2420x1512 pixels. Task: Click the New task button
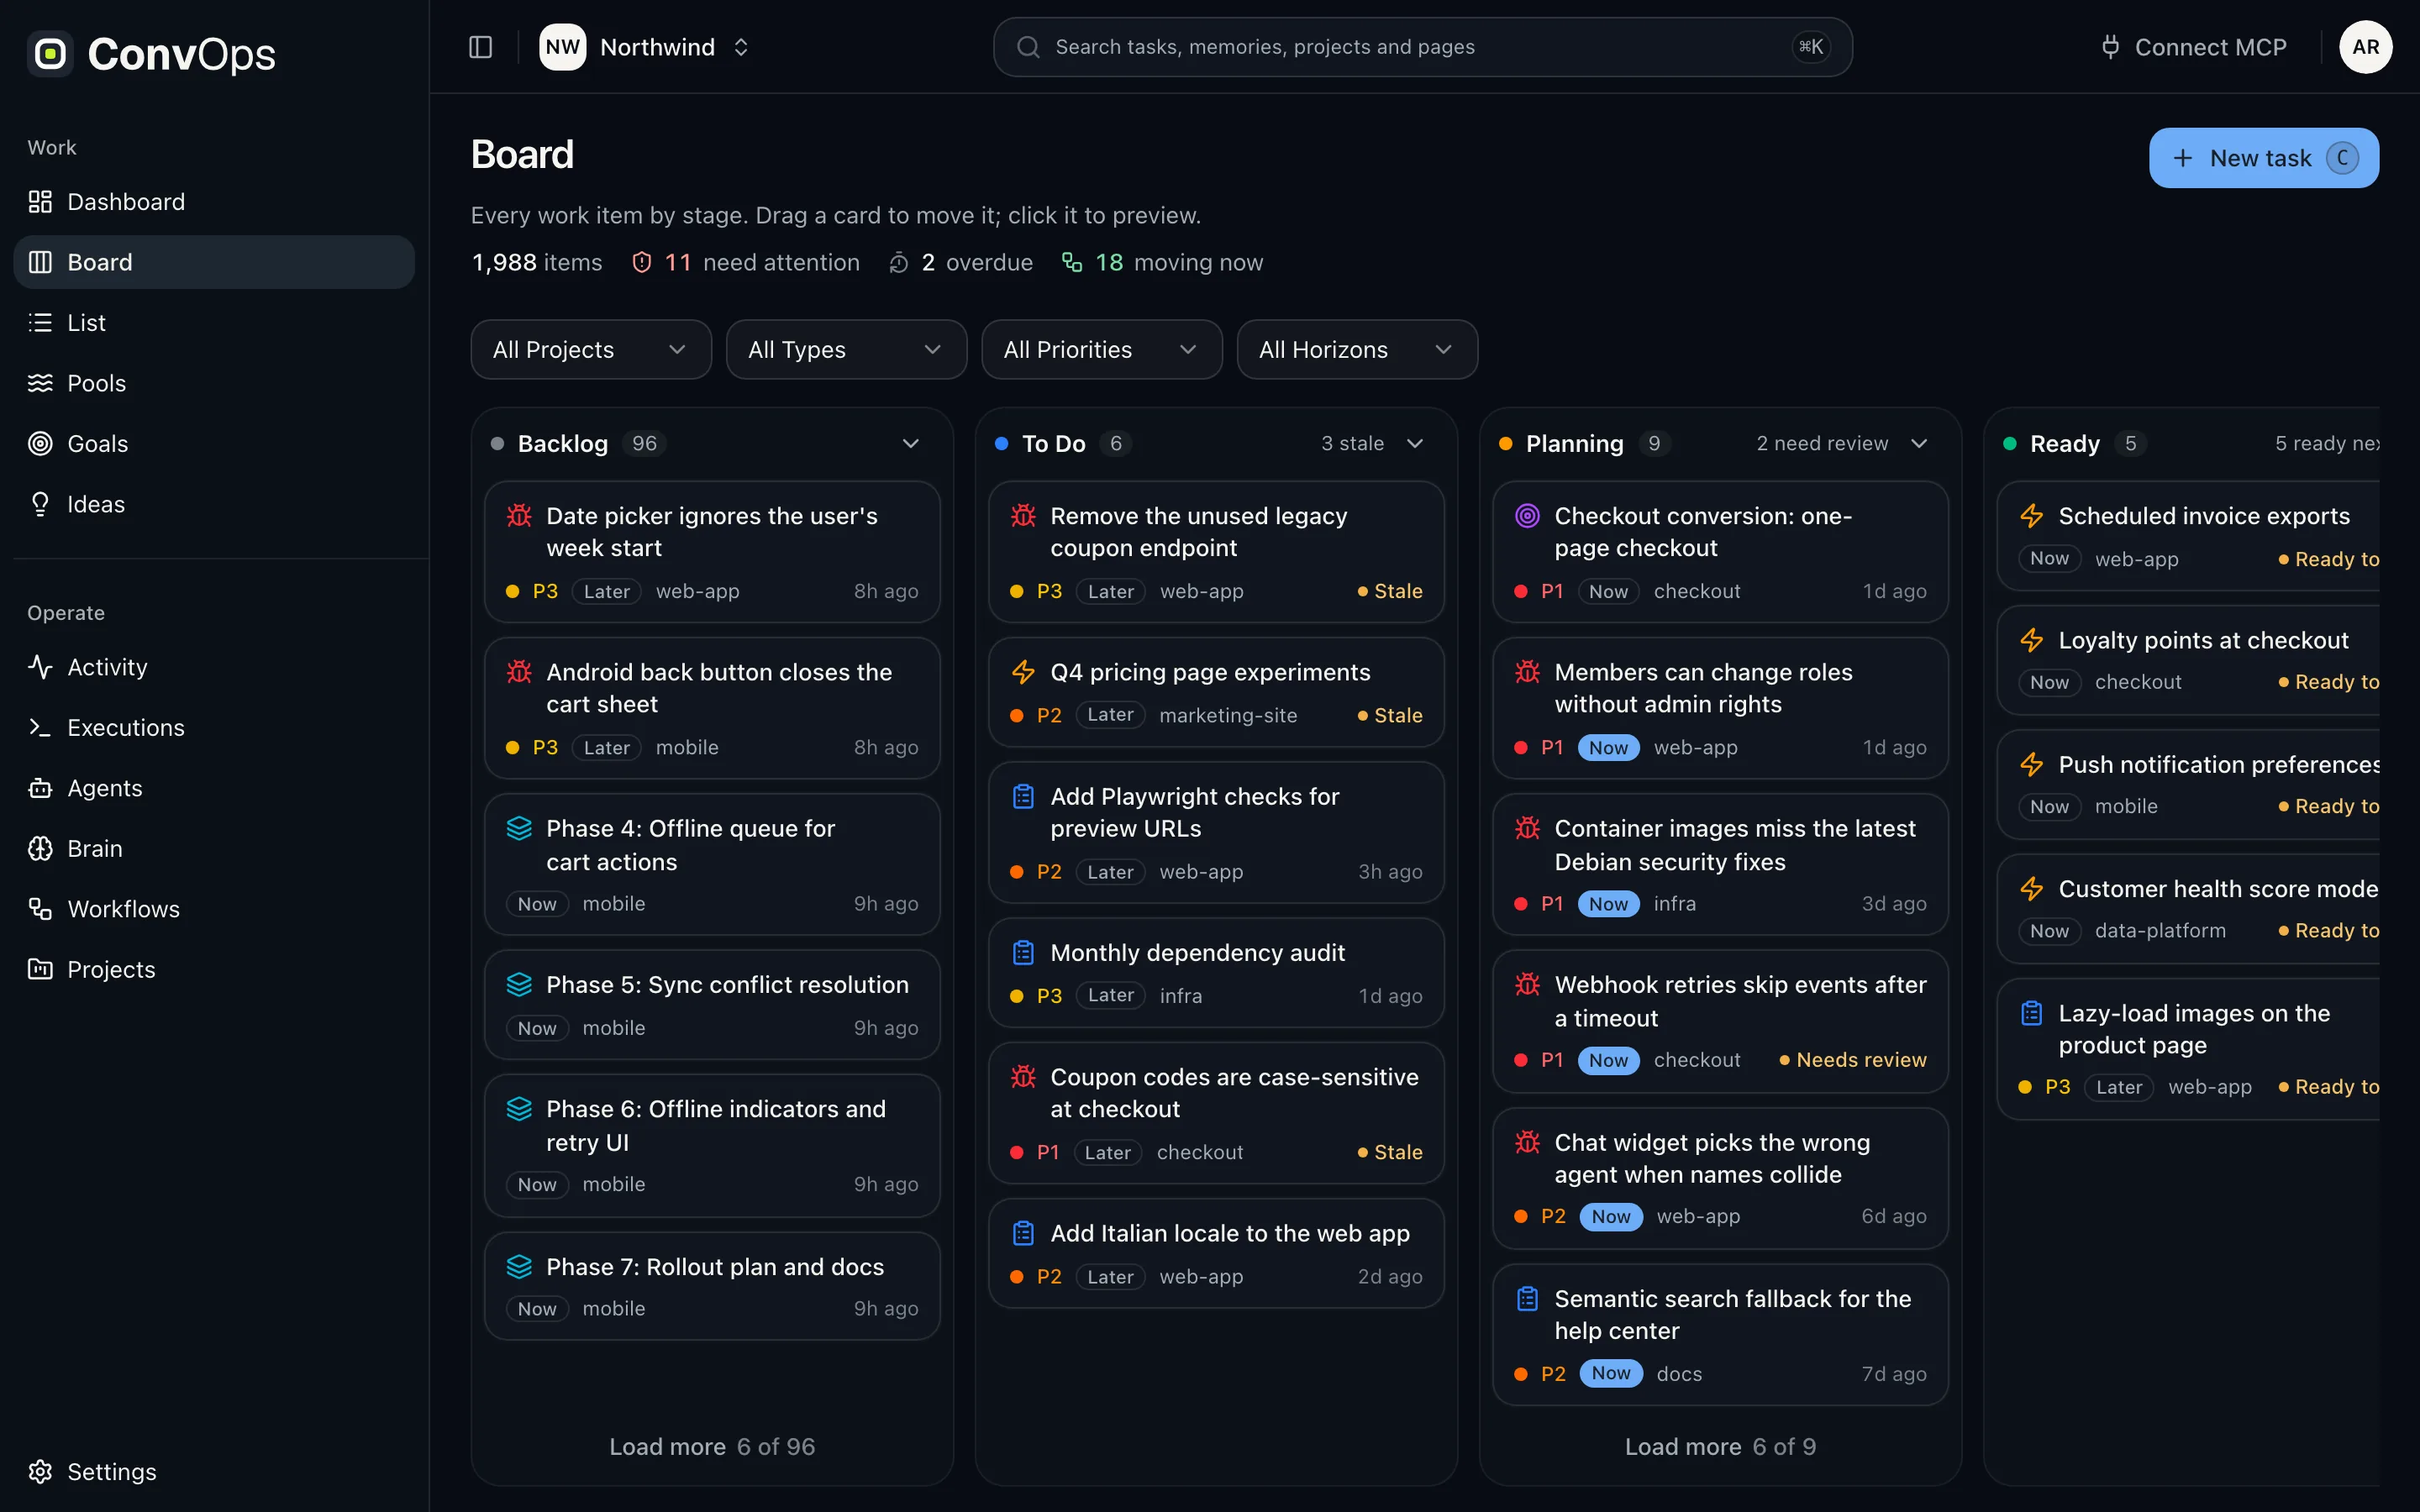tap(2264, 158)
